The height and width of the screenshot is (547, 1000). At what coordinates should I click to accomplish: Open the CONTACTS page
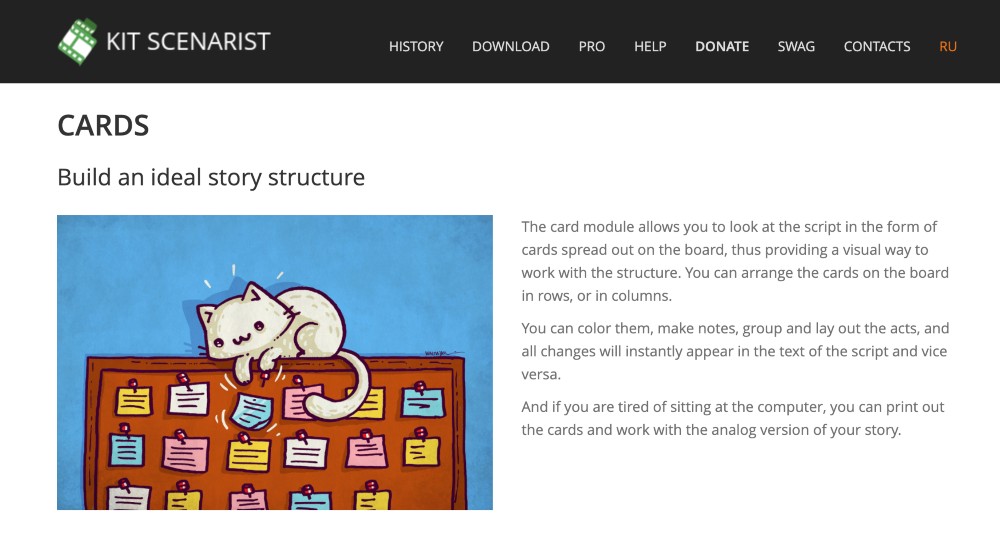point(877,46)
